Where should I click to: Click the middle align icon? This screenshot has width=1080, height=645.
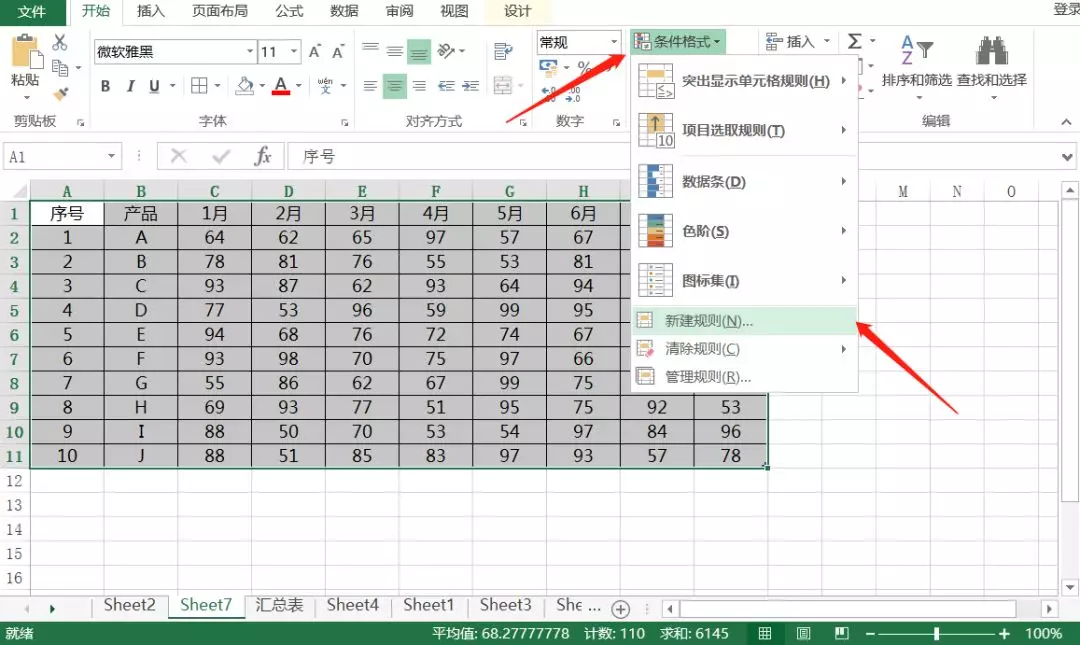(x=395, y=51)
